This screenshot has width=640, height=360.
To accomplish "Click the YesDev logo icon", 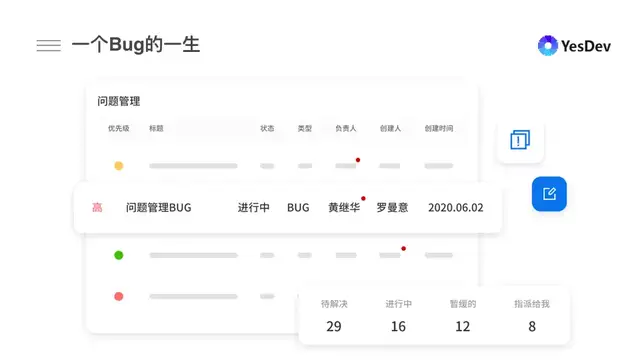I will [x=548, y=45].
